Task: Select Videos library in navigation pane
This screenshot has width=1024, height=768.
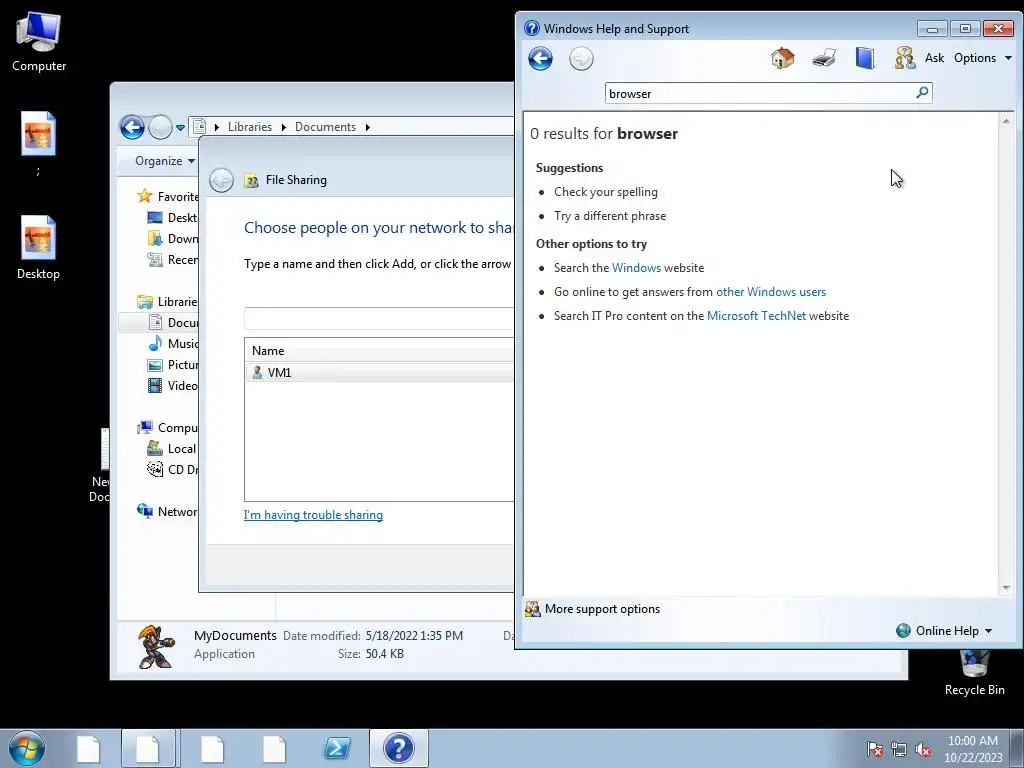Action: [172, 385]
